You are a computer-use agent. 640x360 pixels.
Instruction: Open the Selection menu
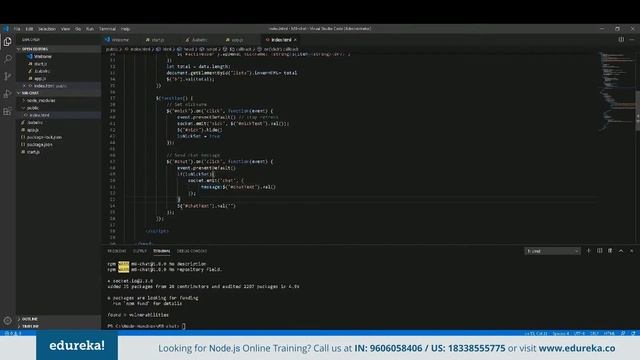(47, 29)
